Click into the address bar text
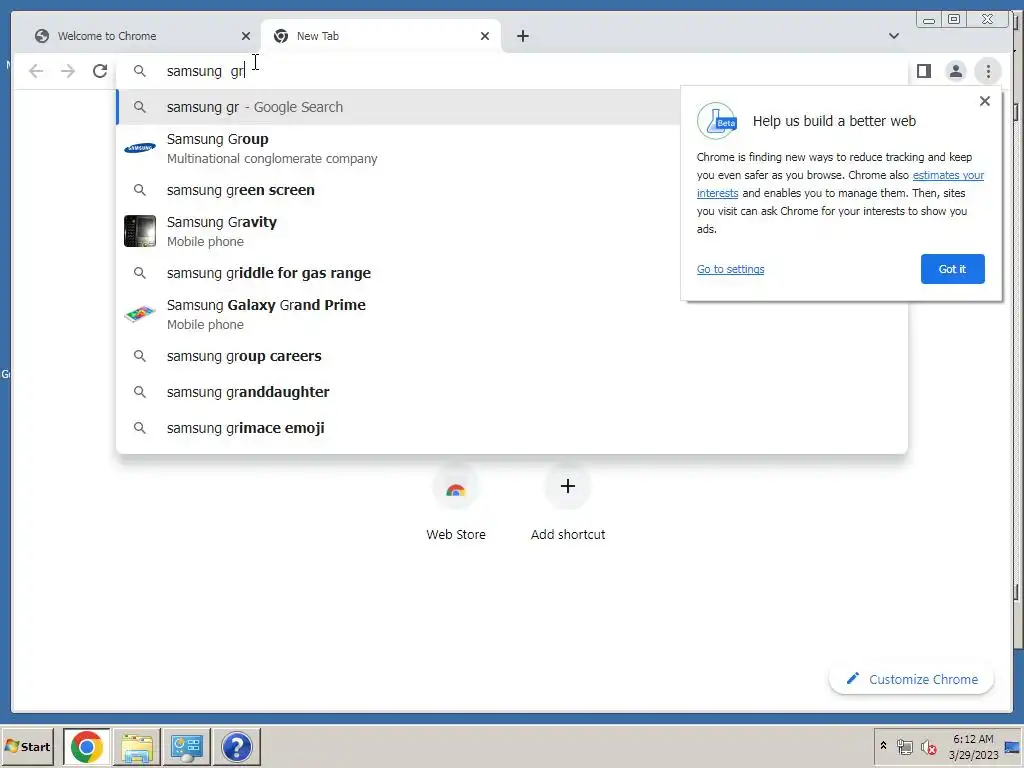 coord(205,71)
